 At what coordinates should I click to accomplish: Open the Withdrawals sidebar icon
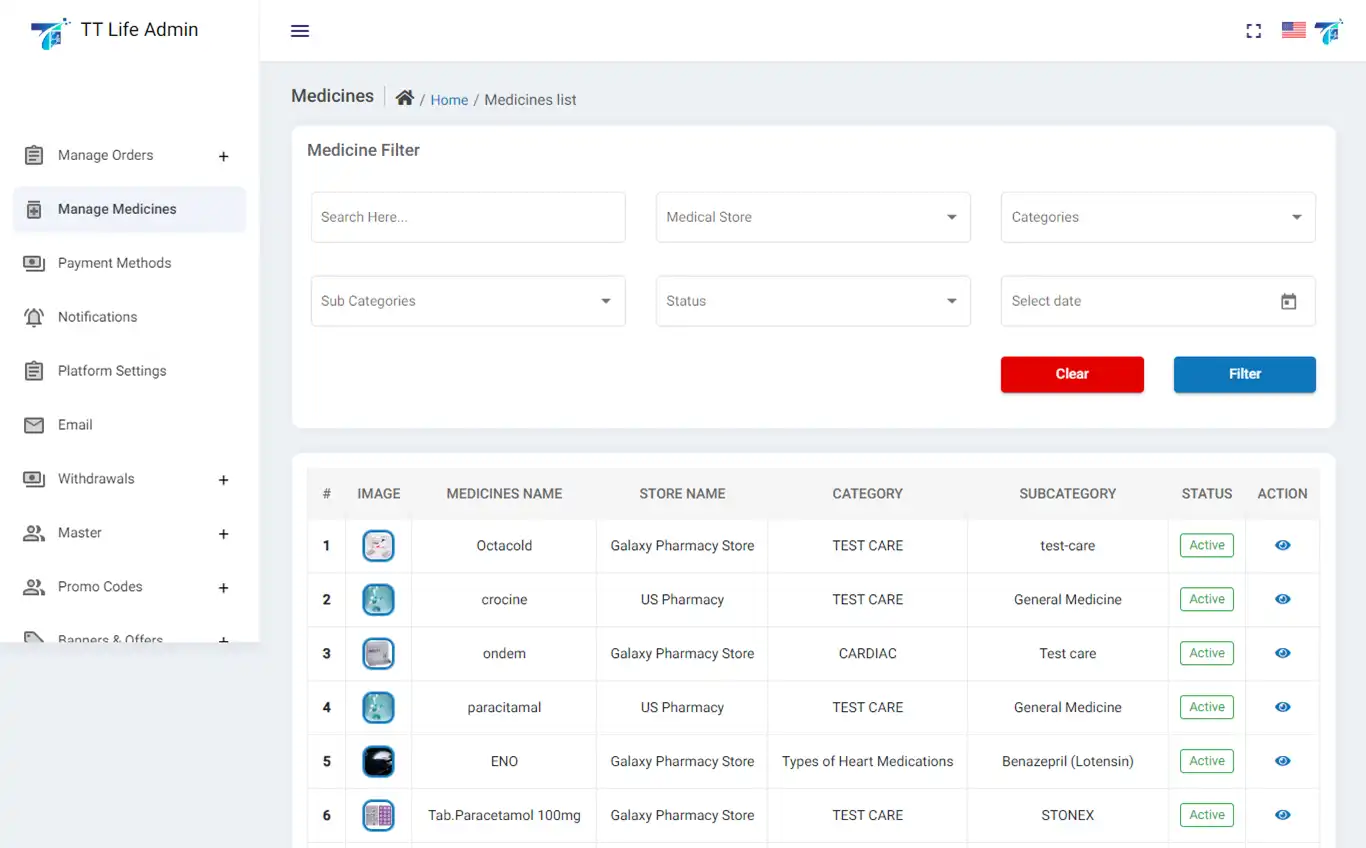coord(35,479)
